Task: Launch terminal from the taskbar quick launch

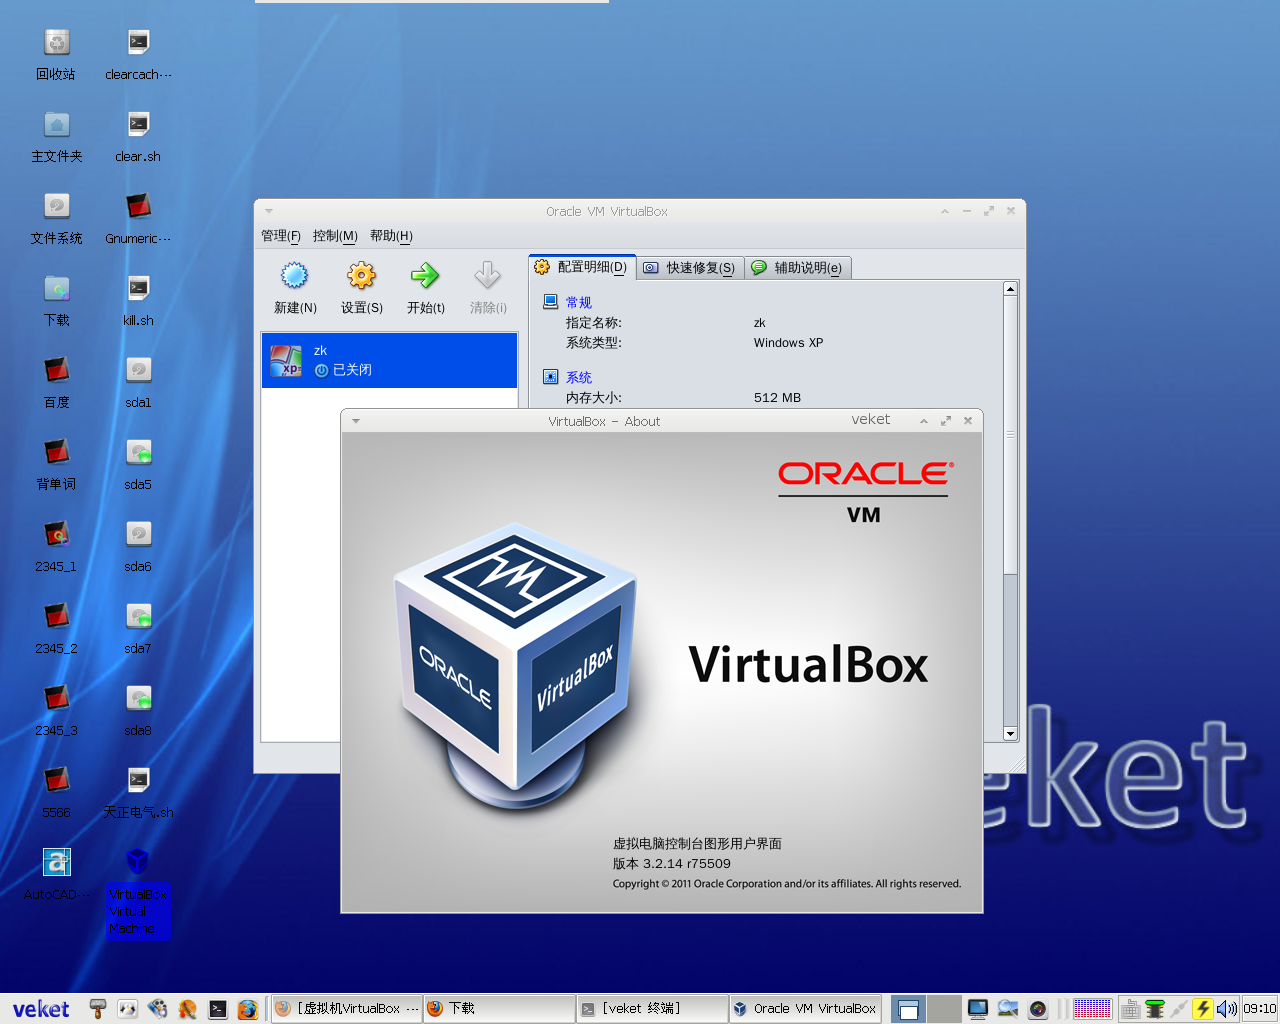Action: 218,1009
